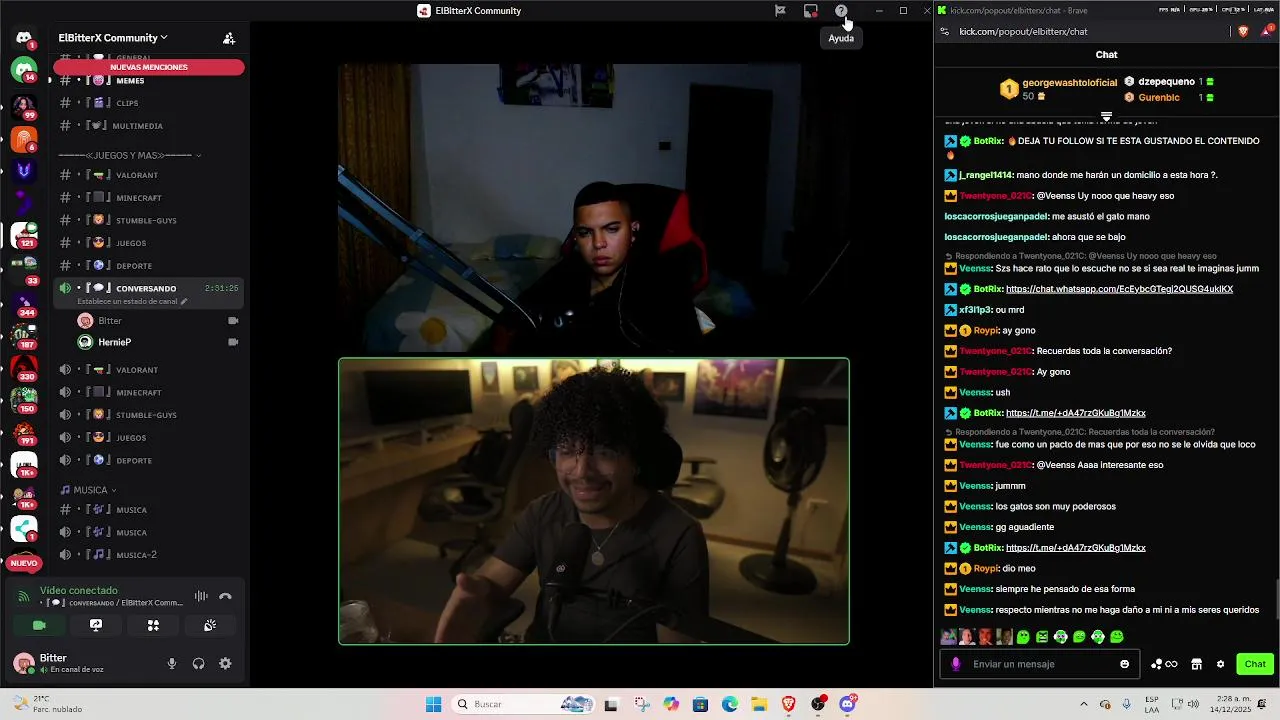The width and height of the screenshot is (1280, 720).
Task: Open first t.me link from BotRix
Action: tap(1075, 413)
